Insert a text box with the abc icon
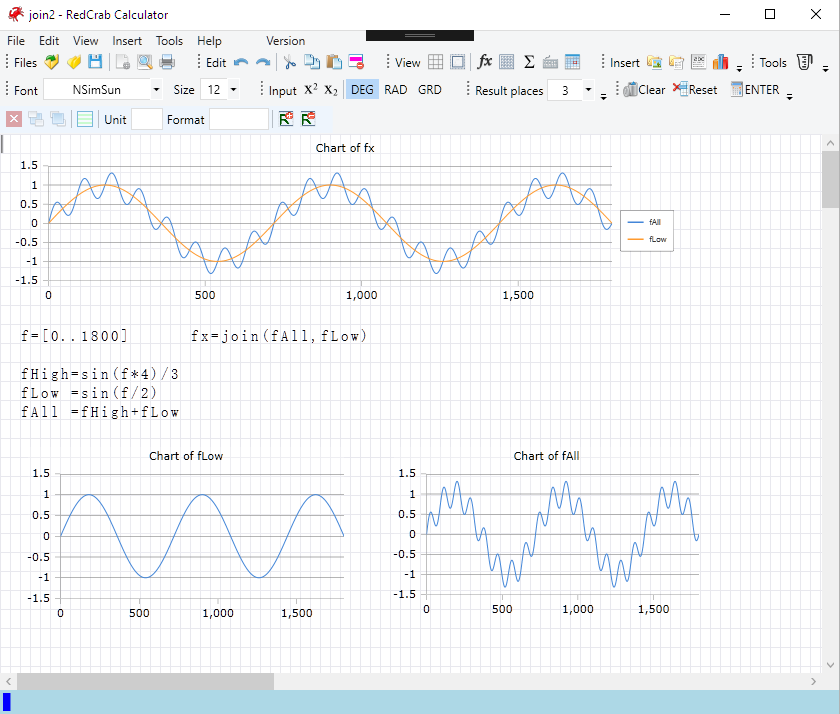 coord(699,62)
